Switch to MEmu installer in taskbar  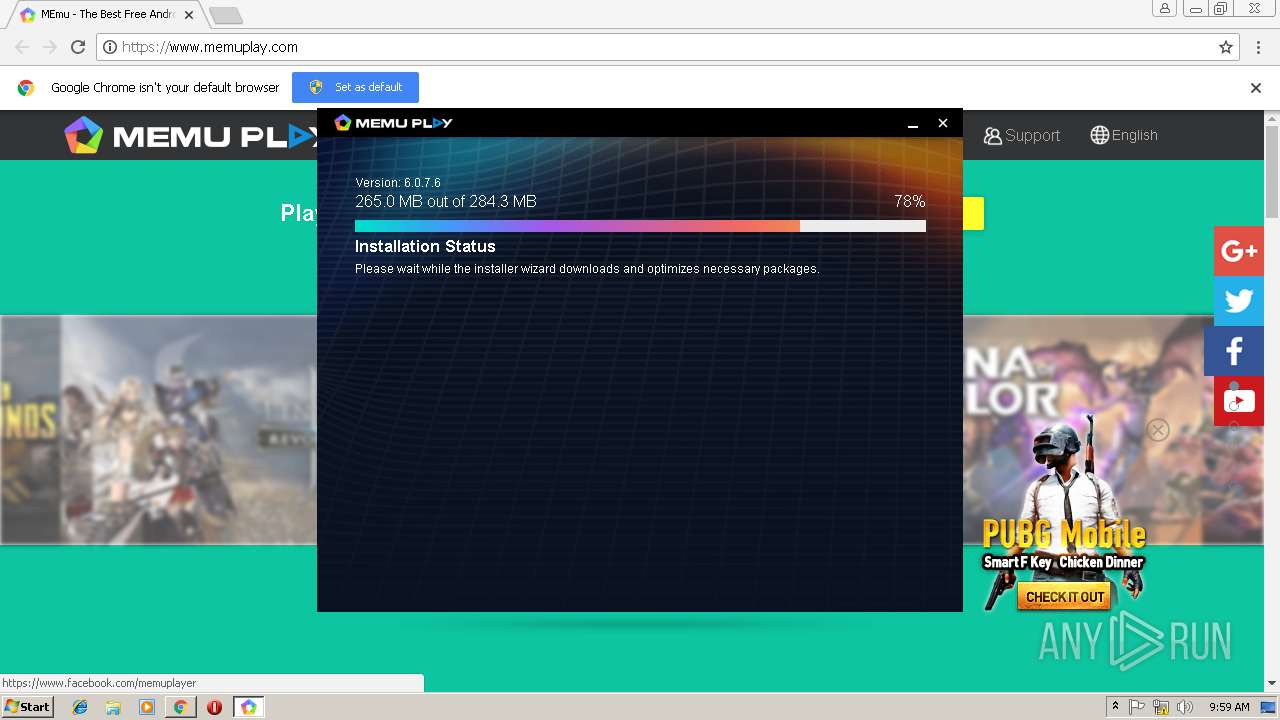pyautogui.click(x=248, y=707)
